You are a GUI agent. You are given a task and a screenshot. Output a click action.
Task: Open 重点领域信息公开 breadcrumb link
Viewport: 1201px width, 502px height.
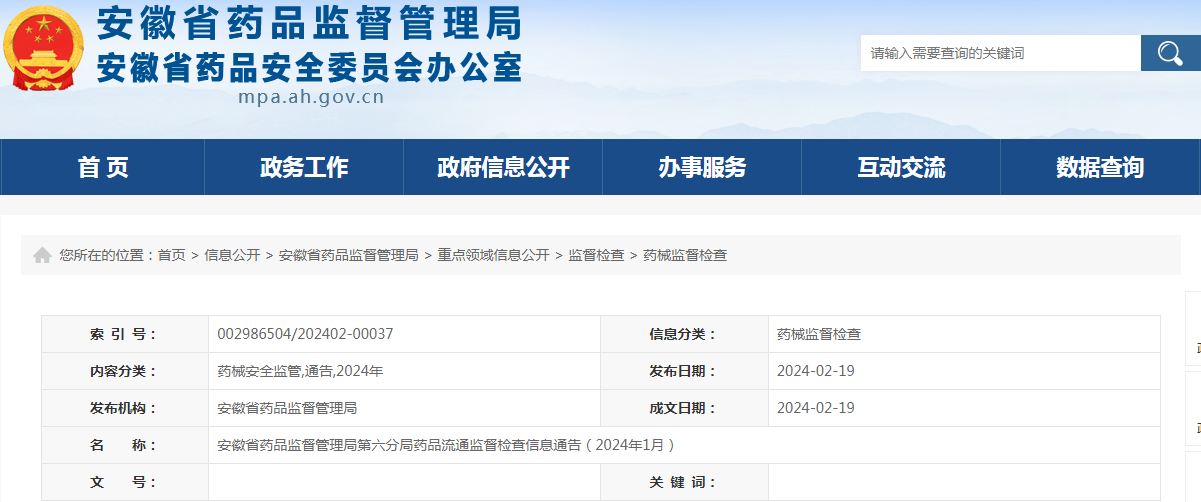click(x=493, y=255)
